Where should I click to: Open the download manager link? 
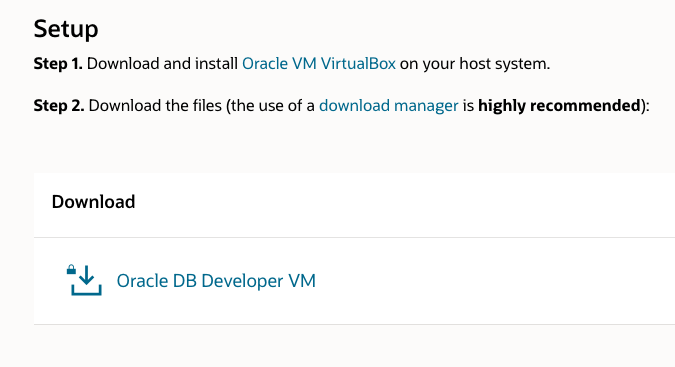[x=389, y=105]
